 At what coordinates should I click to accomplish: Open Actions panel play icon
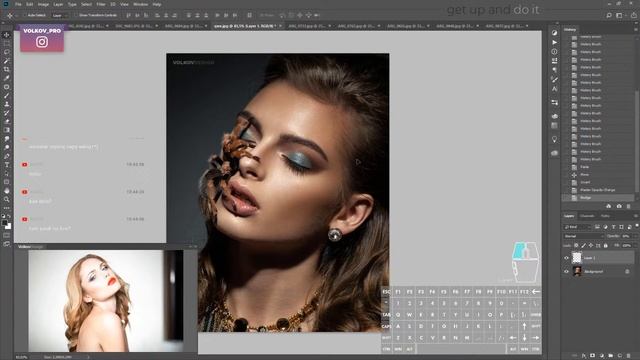click(554, 42)
